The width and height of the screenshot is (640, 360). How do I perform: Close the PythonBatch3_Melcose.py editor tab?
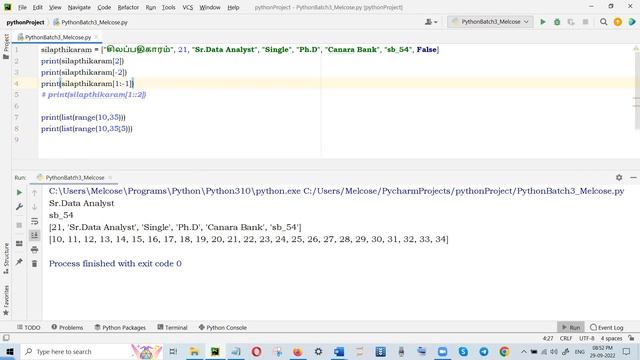[96, 37]
